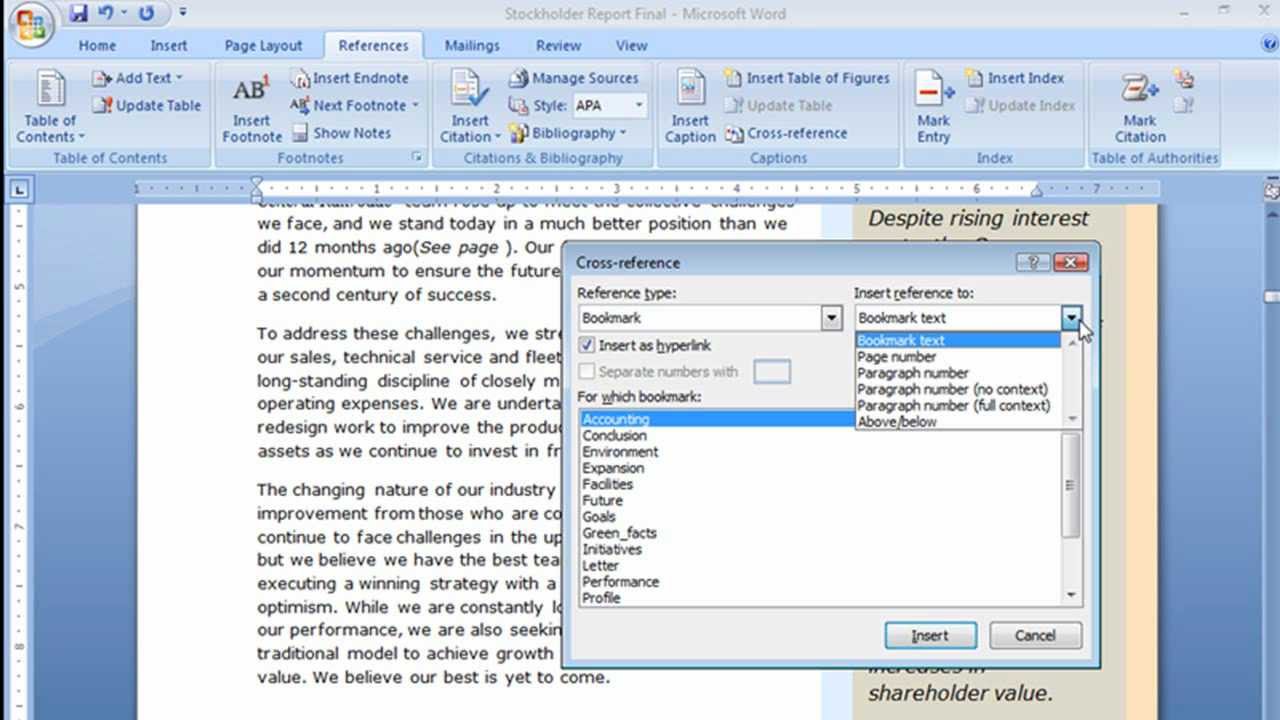Image resolution: width=1280 pixels, height=720 pixels.
Task: Click Show Notes
Action: tap(341, 133)
